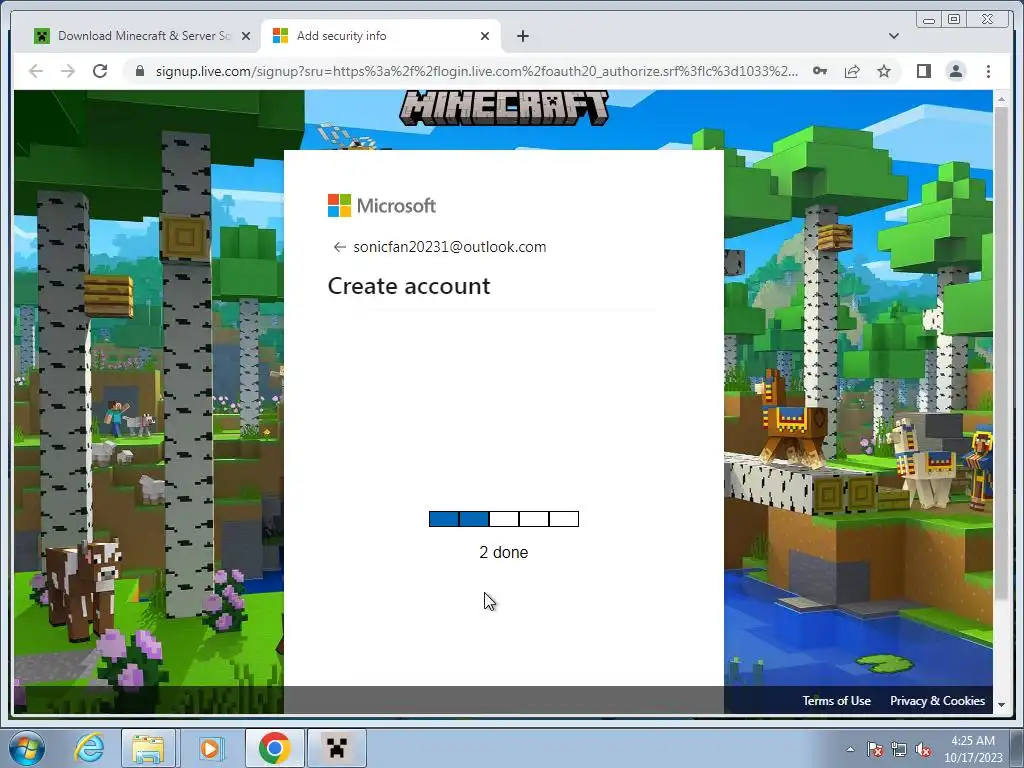This screenshot has width=1024, height=768.
Task: Go back in Chrome history
Action: 36,71
